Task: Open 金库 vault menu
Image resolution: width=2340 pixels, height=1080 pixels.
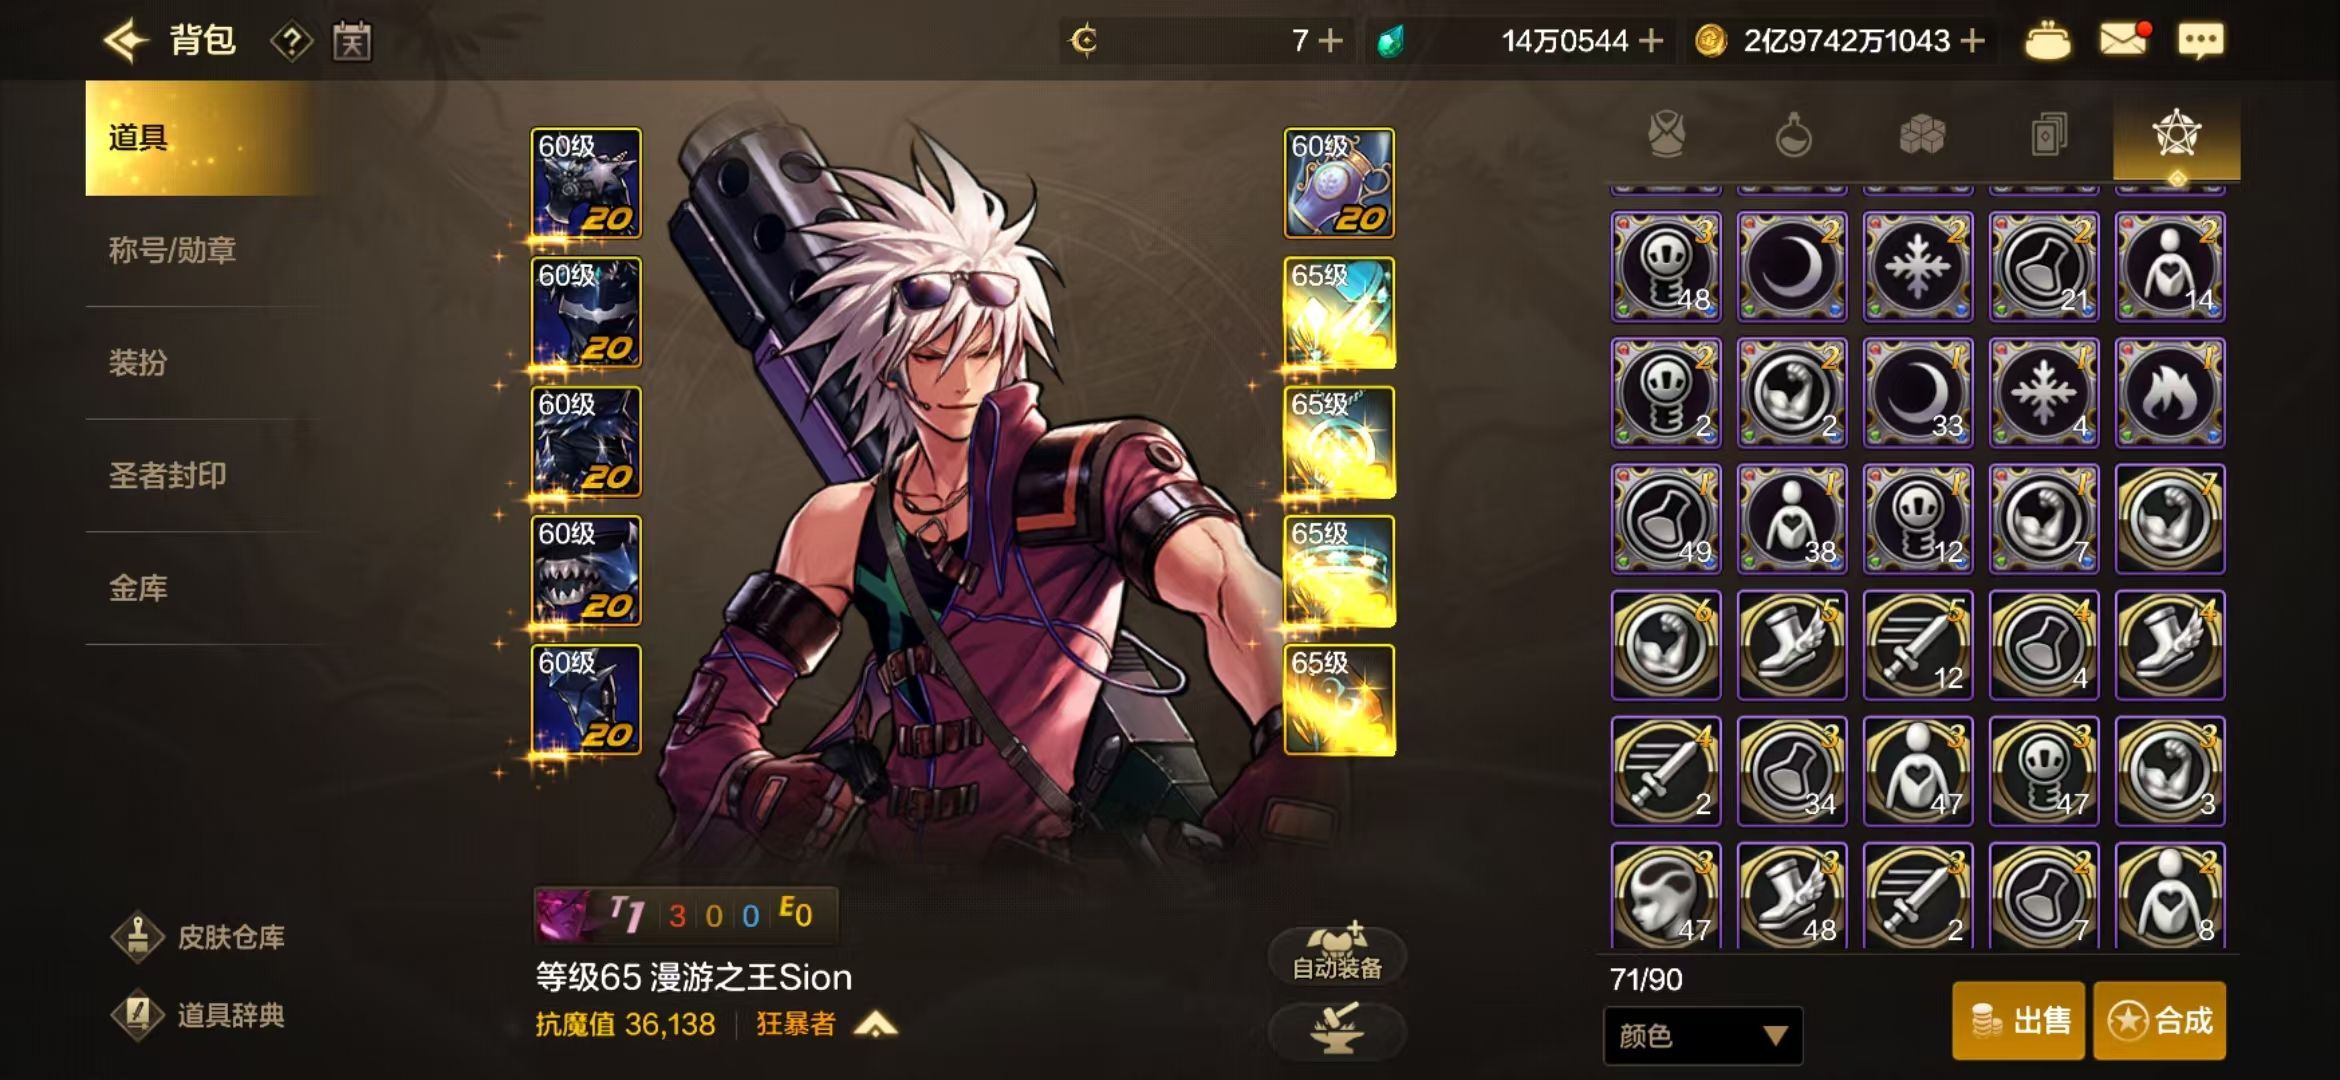Action: pyautogui.click(x=138, y=588)
